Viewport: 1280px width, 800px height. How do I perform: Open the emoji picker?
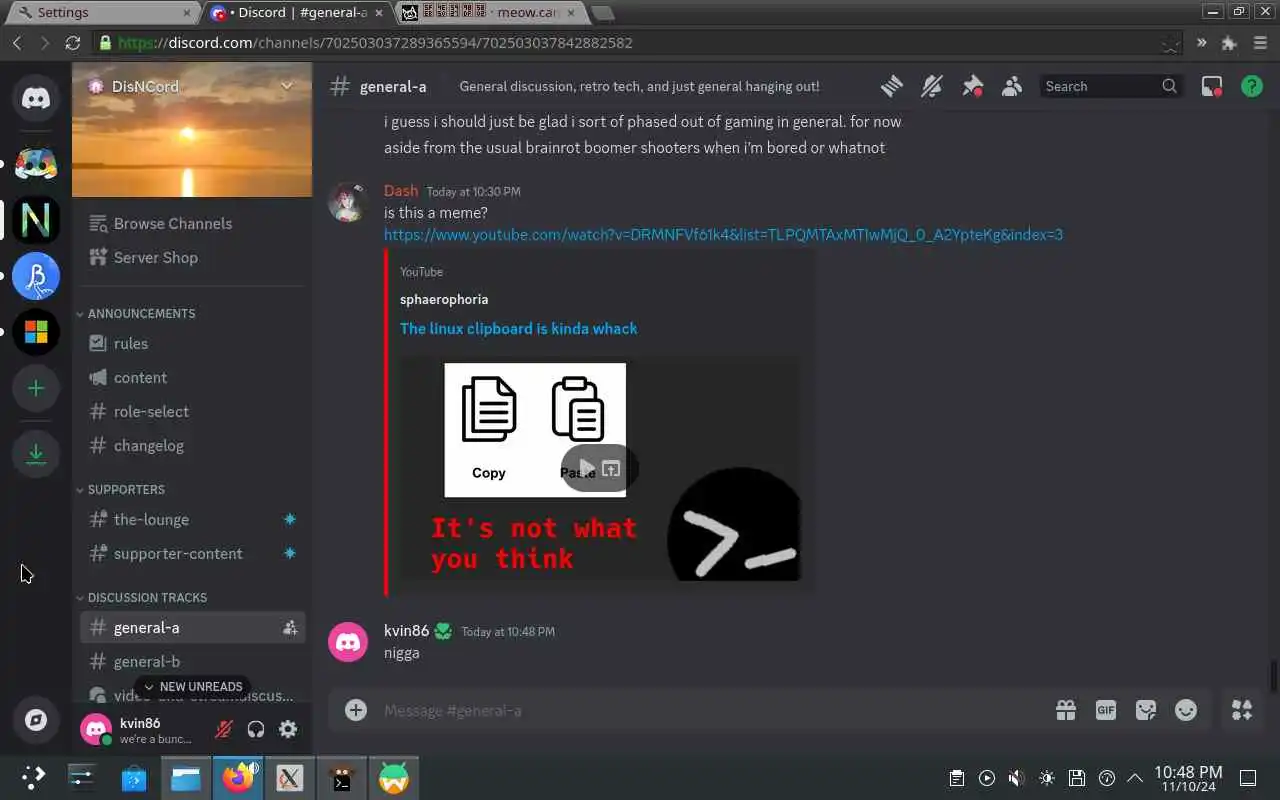[1186, 710]
